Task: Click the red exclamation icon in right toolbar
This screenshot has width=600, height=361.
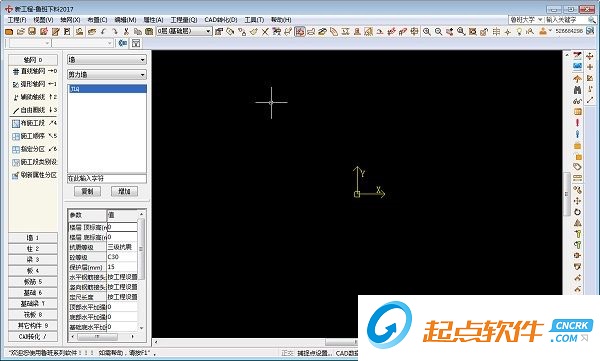Action: click(577, 123)
